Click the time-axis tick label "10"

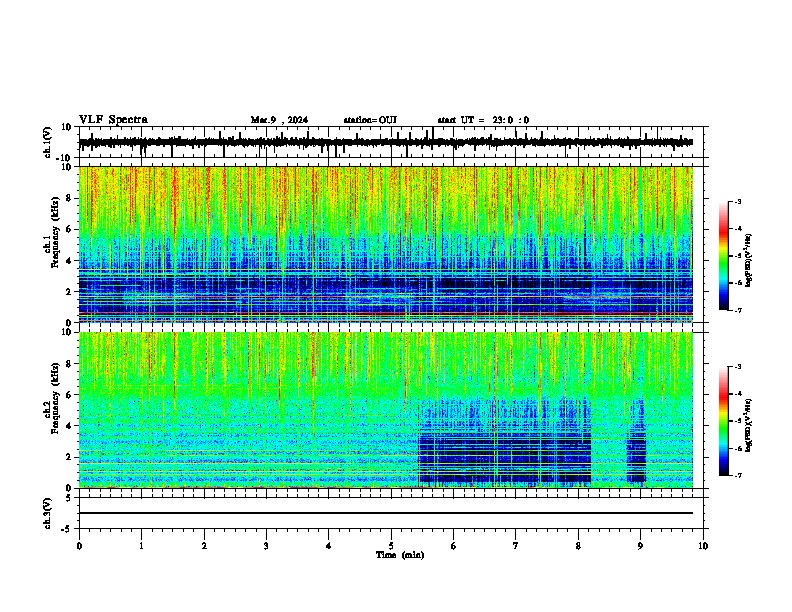point(703,546)
